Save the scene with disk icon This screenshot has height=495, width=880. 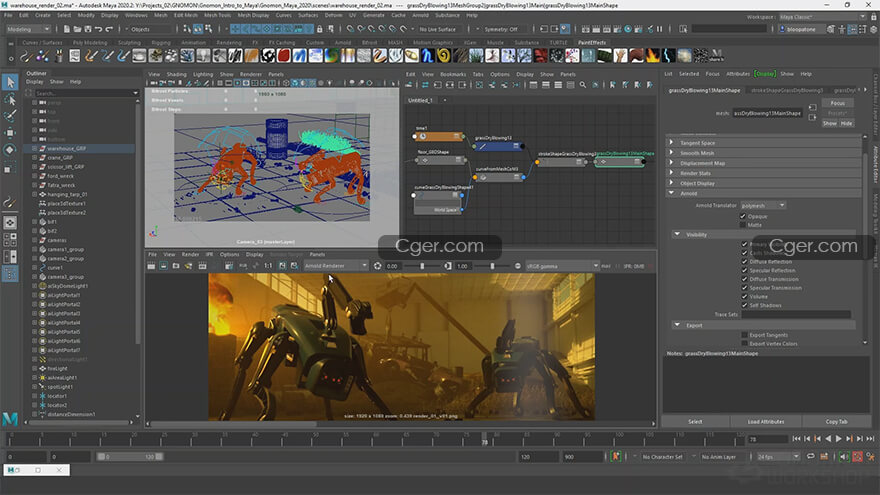[x=88, y=29]
